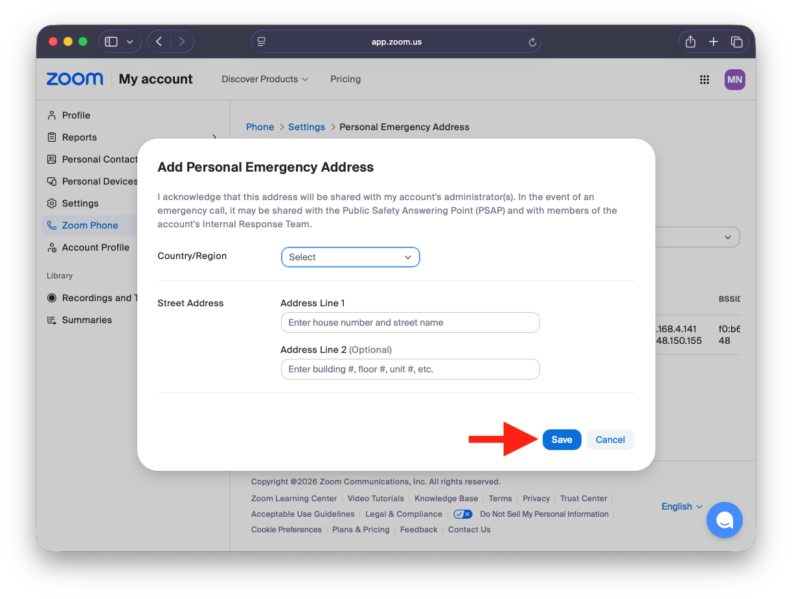Click the page settings icon in address bar
Image resolution: width=792 pixels, height=599 pixels.
pyautogui.click(x=261, y=42)
